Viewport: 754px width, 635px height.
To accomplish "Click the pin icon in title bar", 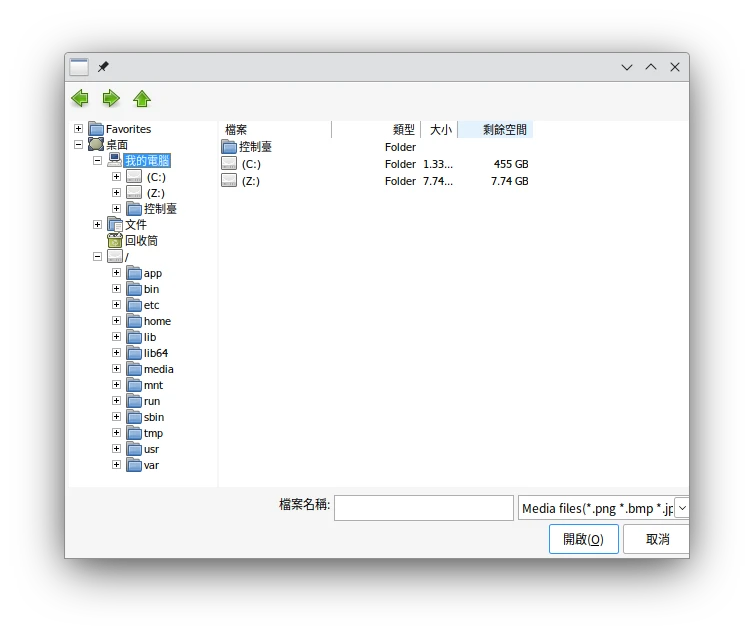I will coord(103,67).
